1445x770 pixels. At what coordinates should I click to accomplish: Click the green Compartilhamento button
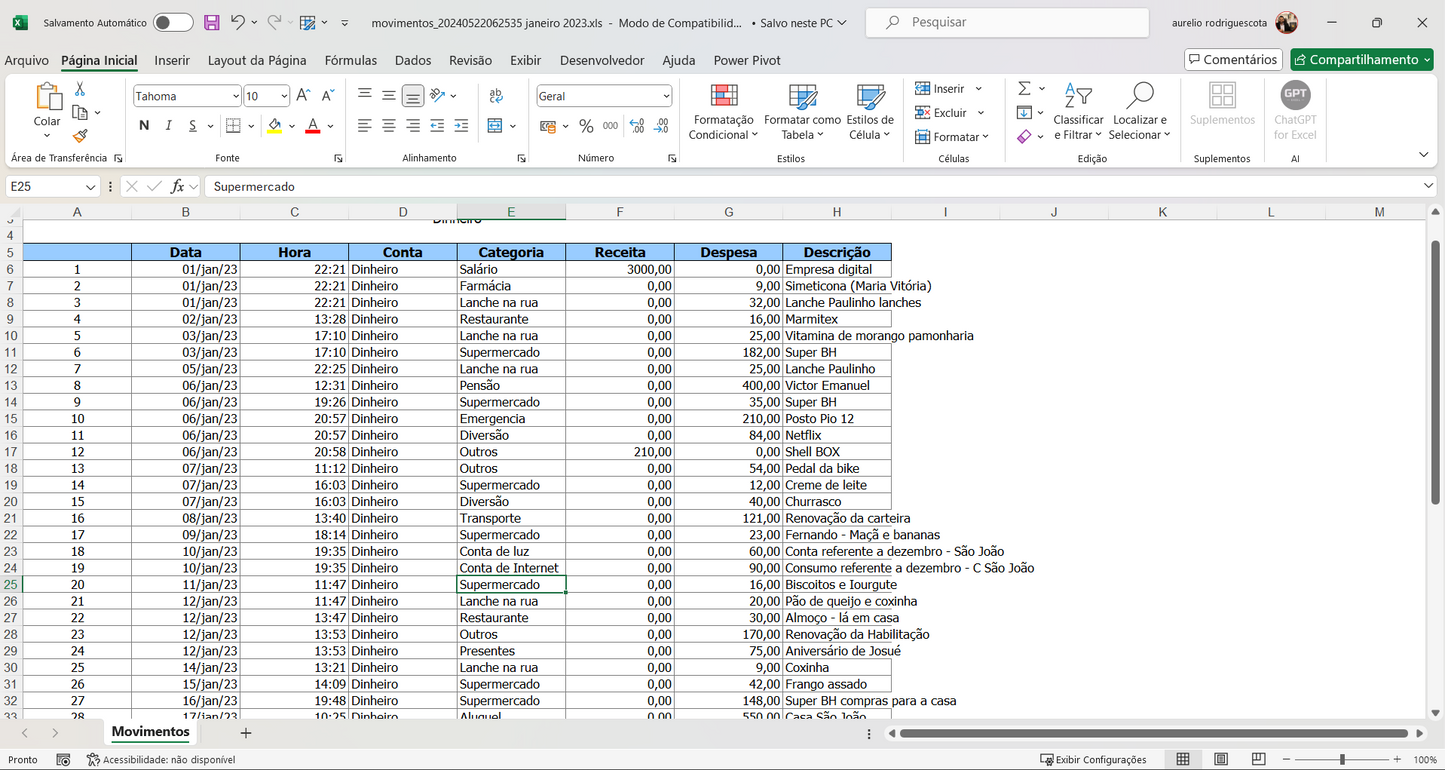1362,59
